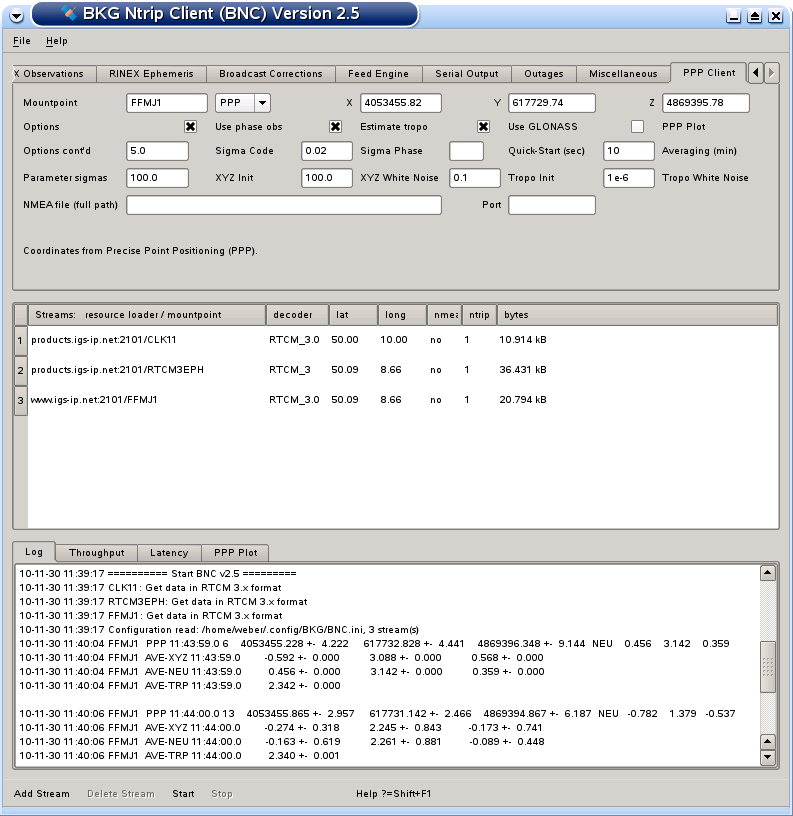The image size is (793, 816).
Task: Toggle the Use phase obs checkbox
Action: point(190,127)
